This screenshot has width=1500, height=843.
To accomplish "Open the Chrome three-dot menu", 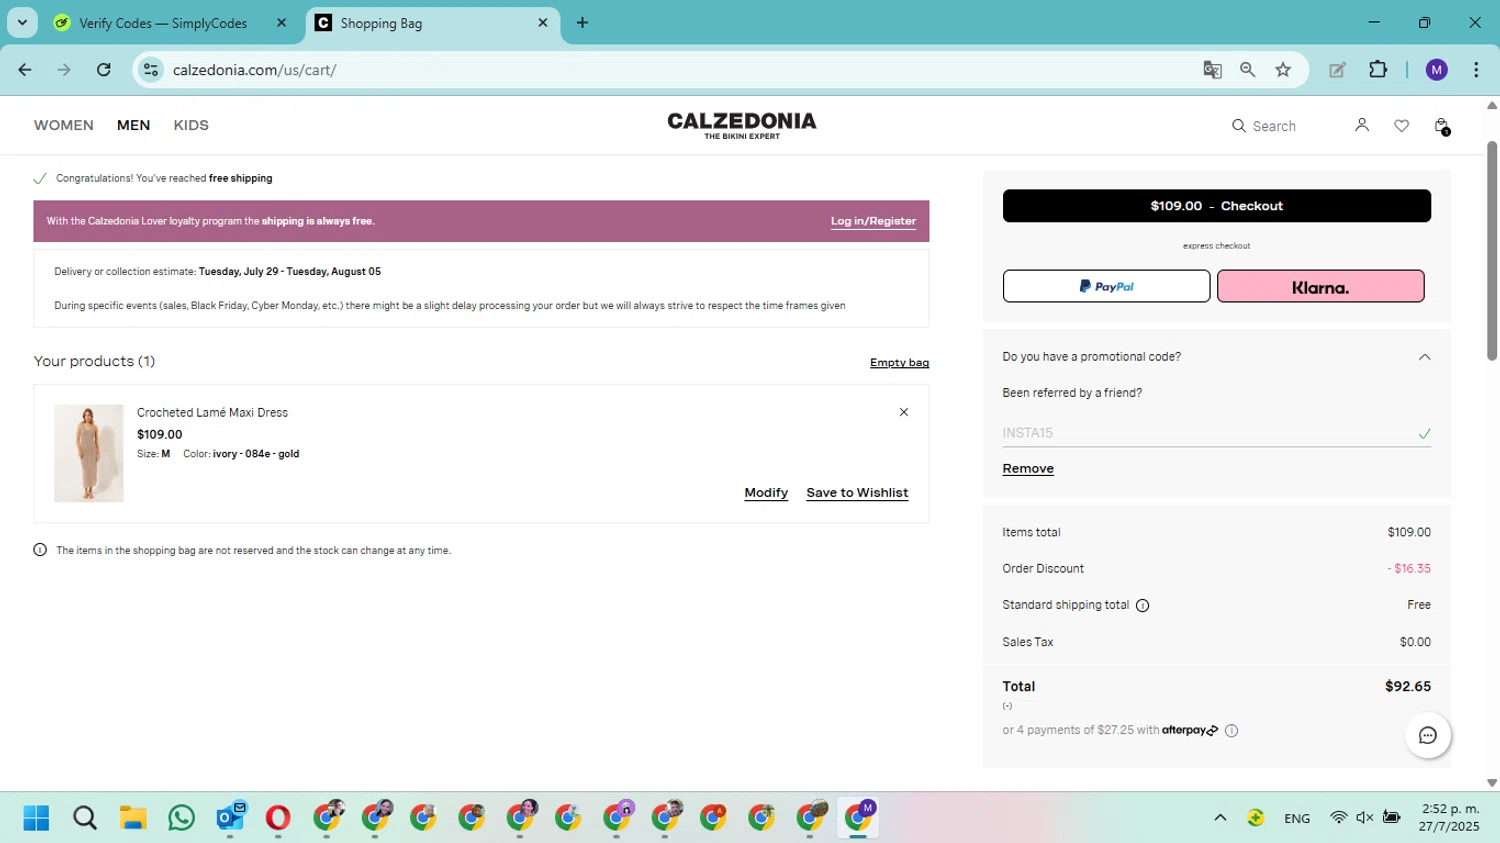I will (1476, 70).
